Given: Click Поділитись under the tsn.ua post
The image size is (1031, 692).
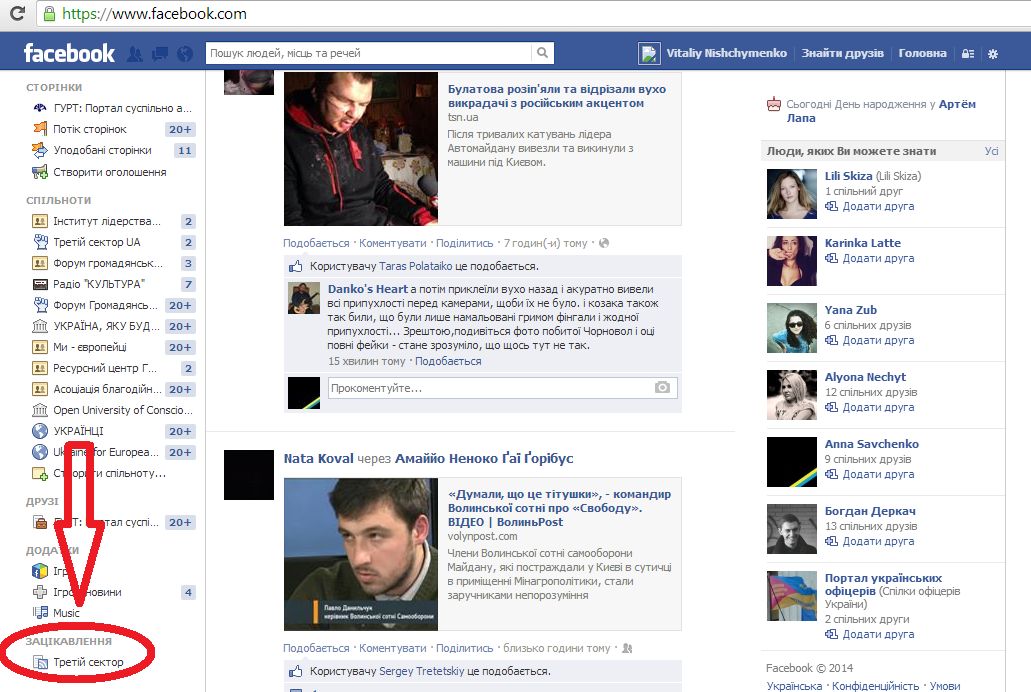Looking at the screenshot, I should 464,243.
